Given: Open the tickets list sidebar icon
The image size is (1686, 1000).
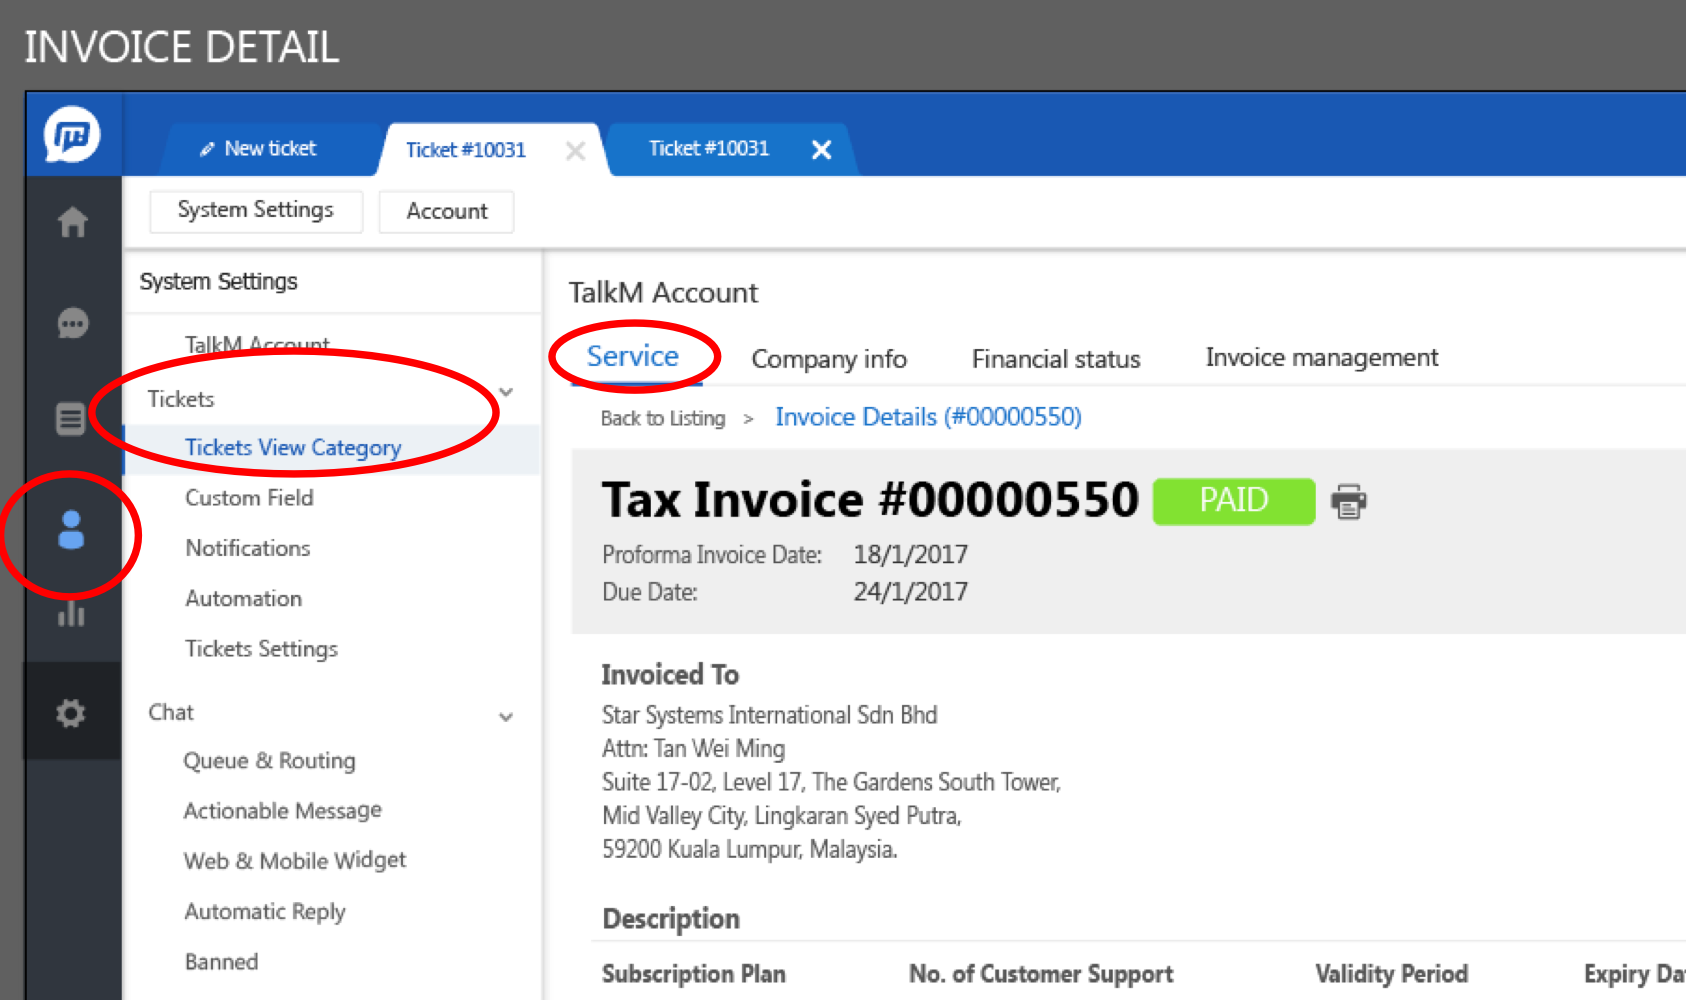Looking at the screenshot, I should 70,418.
